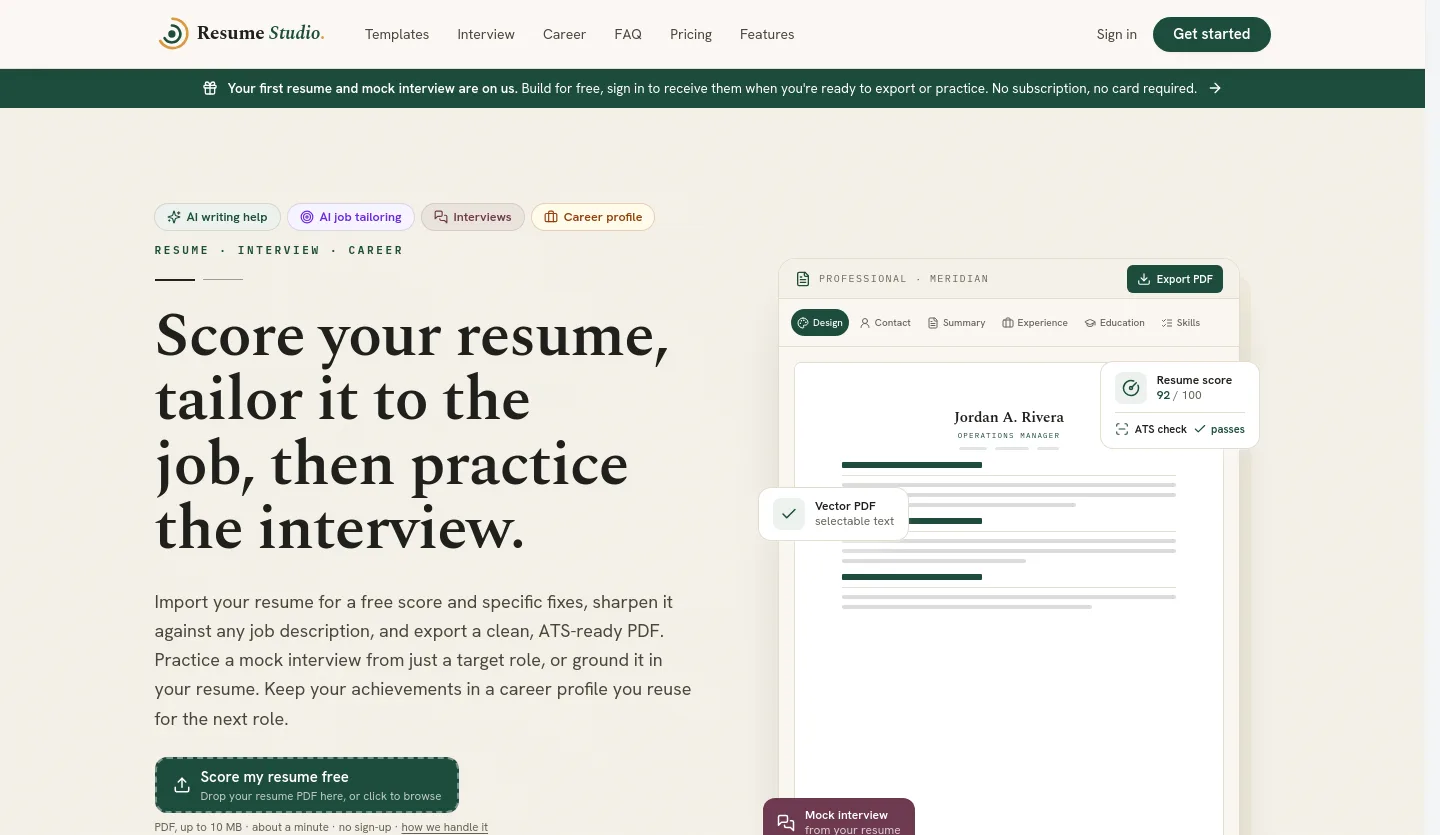Click the download icon in Export PDF

click(x=1144, y=279)
